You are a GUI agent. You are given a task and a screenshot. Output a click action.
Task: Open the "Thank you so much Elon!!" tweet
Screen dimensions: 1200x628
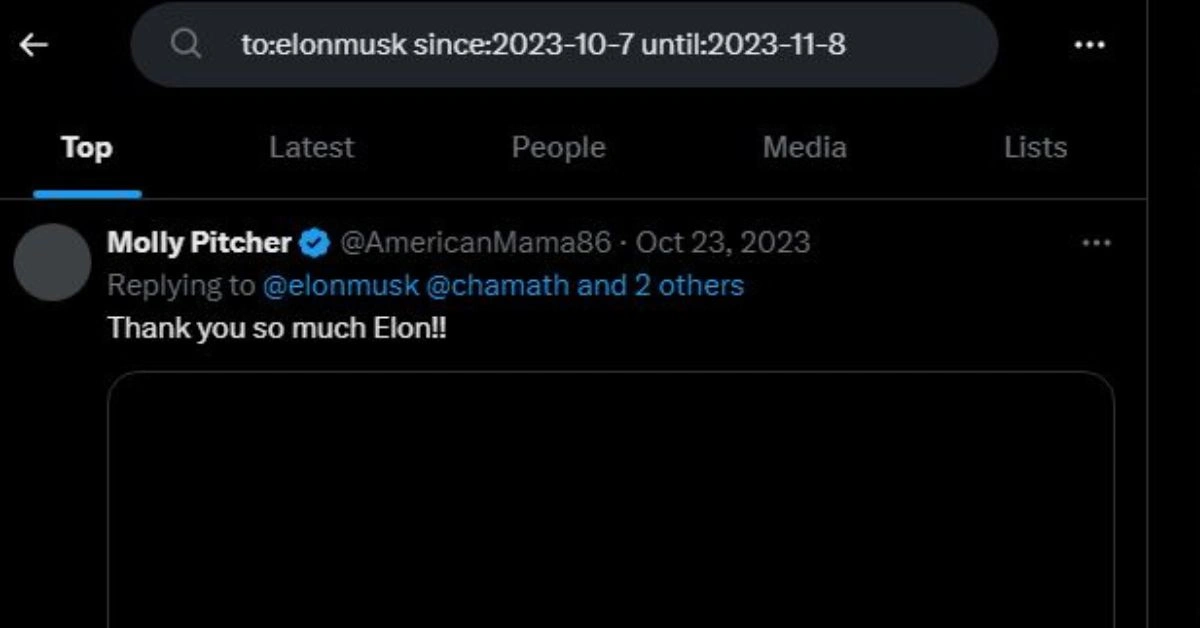277,327
